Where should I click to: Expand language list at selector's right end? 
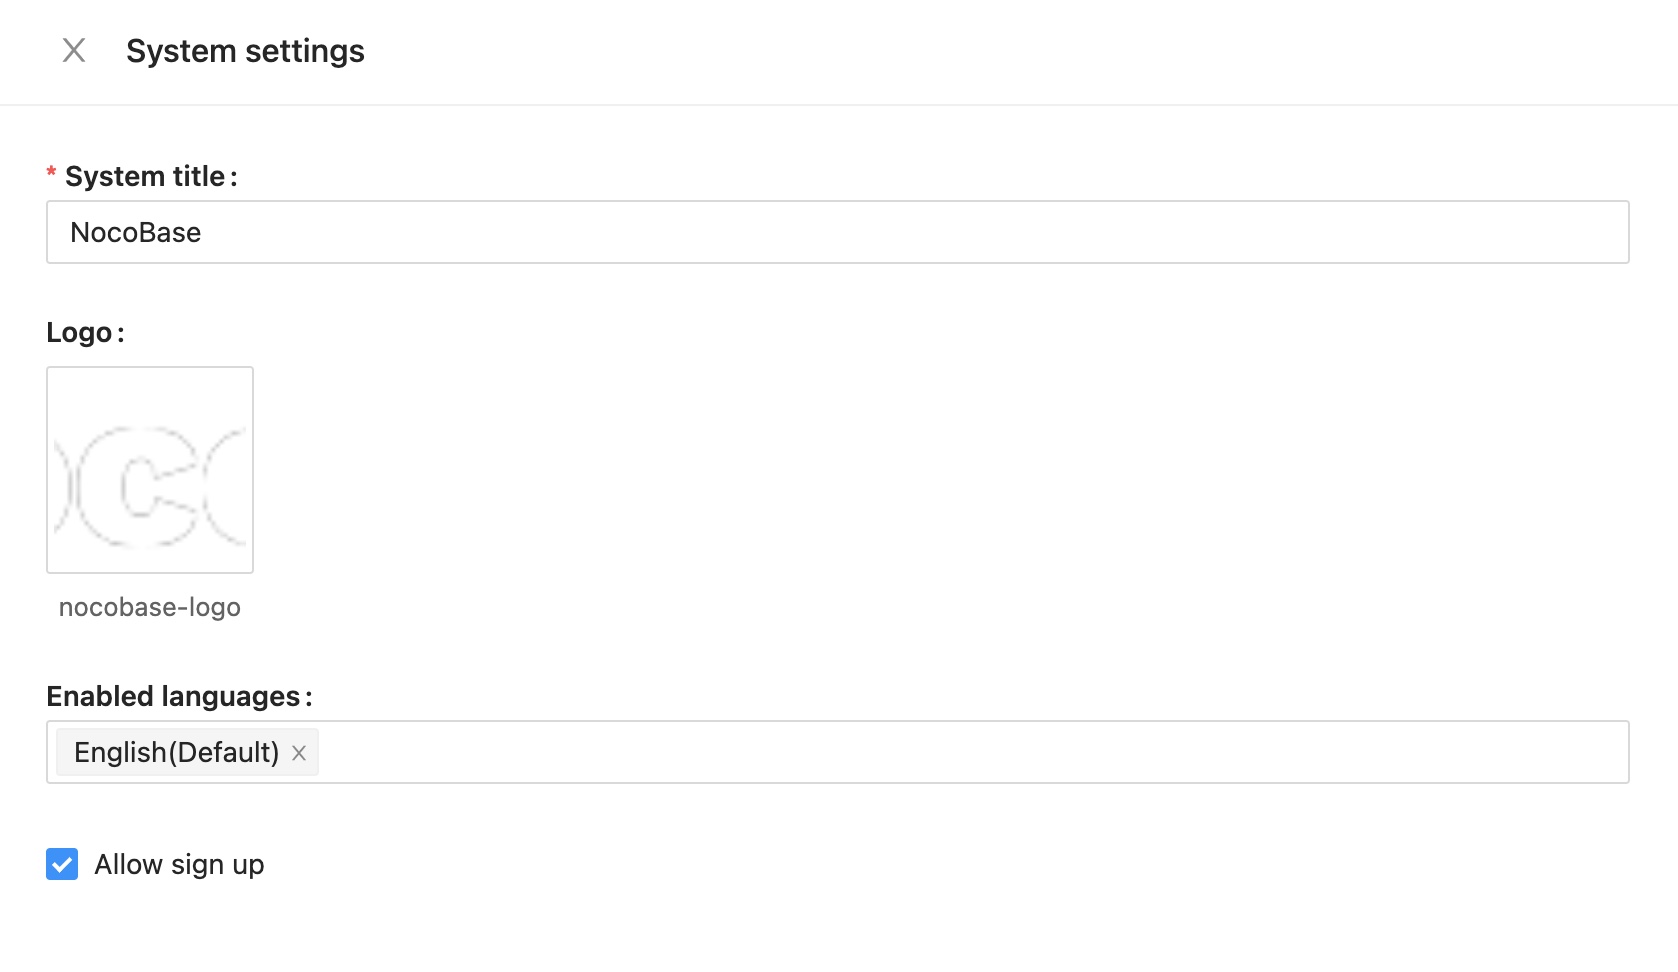point(1605,752)
